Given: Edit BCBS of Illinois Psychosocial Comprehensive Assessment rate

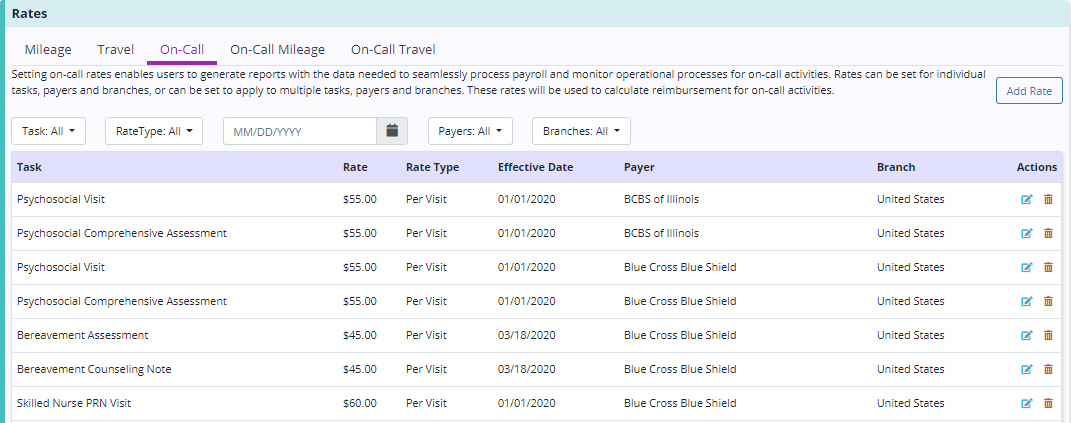Looking at the screenshot, I should point(1026,234).
